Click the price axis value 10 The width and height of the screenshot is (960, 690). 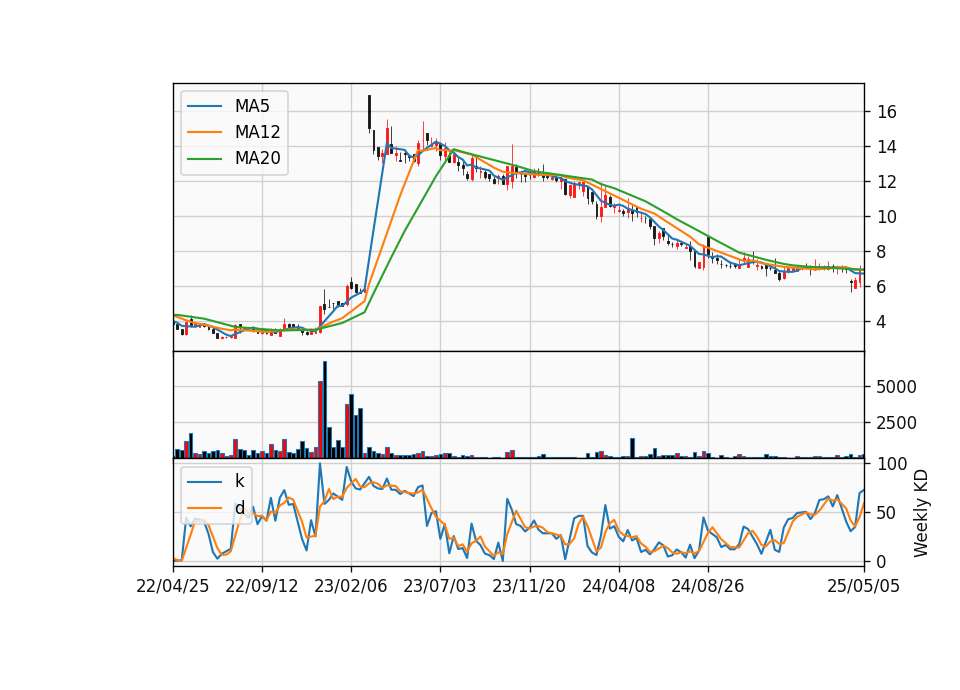click(887, 217)
